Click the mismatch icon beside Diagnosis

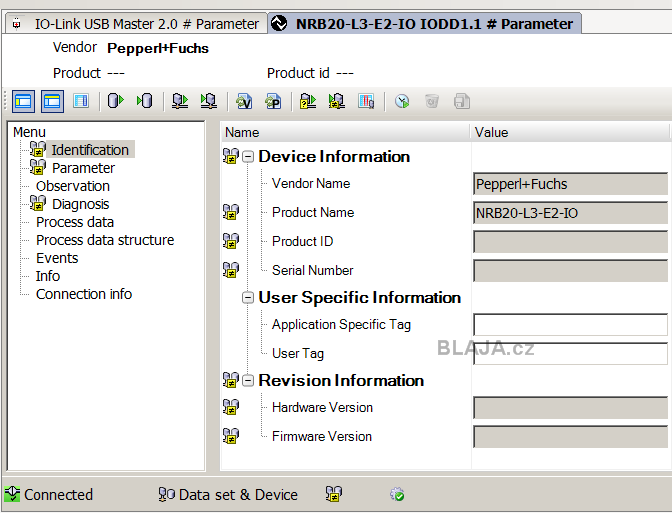coord(38,204)
